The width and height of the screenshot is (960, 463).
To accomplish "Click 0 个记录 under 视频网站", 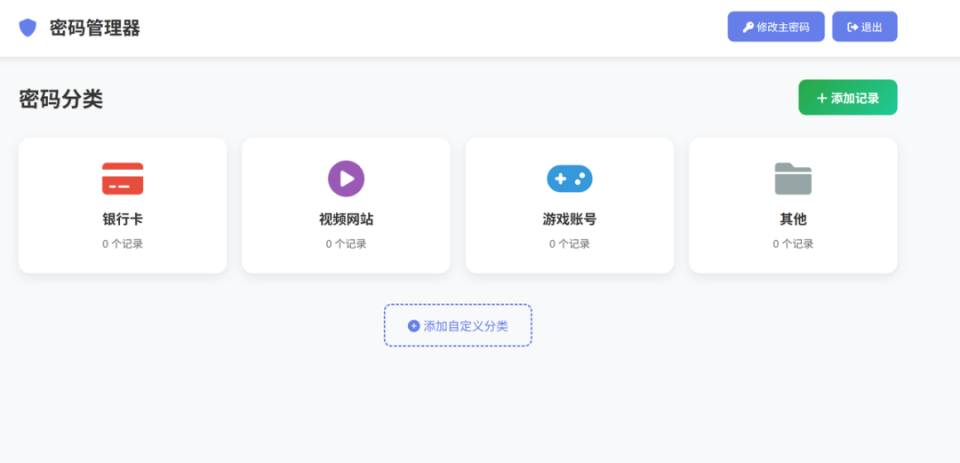I will coord(346,244).
